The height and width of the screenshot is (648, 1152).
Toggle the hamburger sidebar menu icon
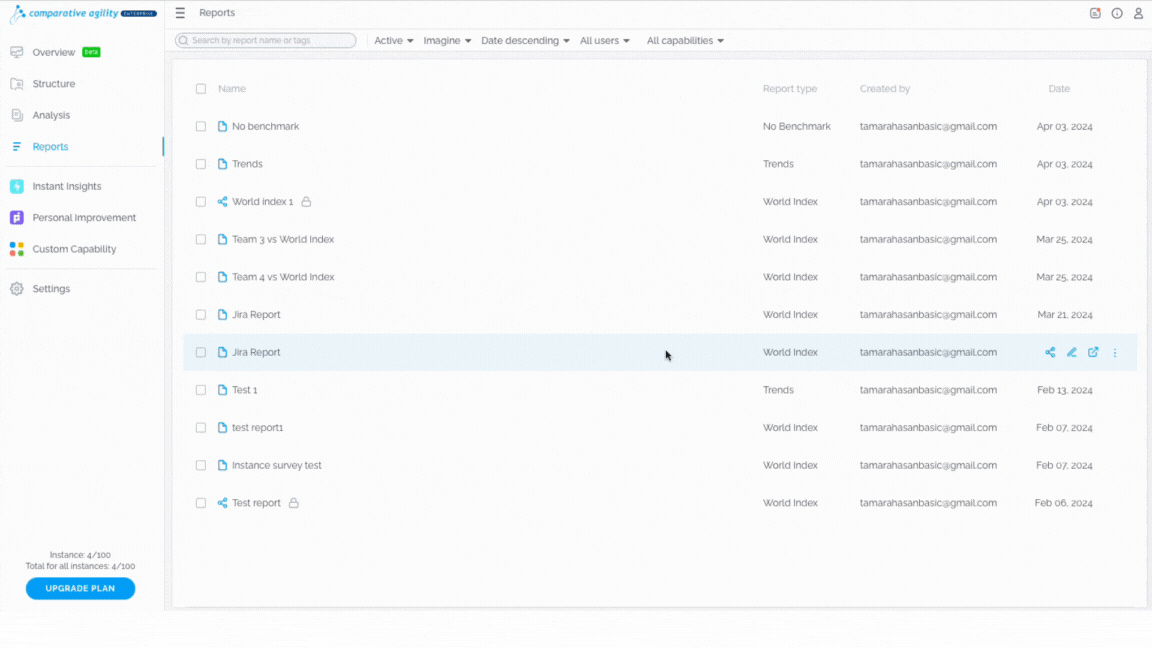(180, 13)
